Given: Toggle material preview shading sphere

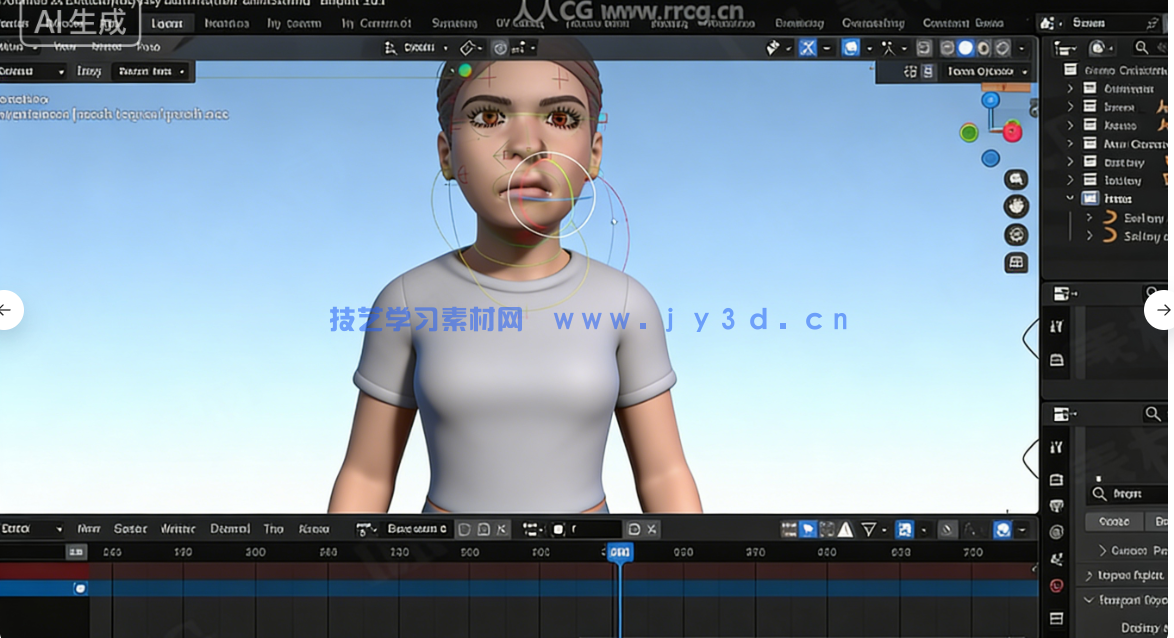Looking at the screenshot, I should (x=983, y=47).
